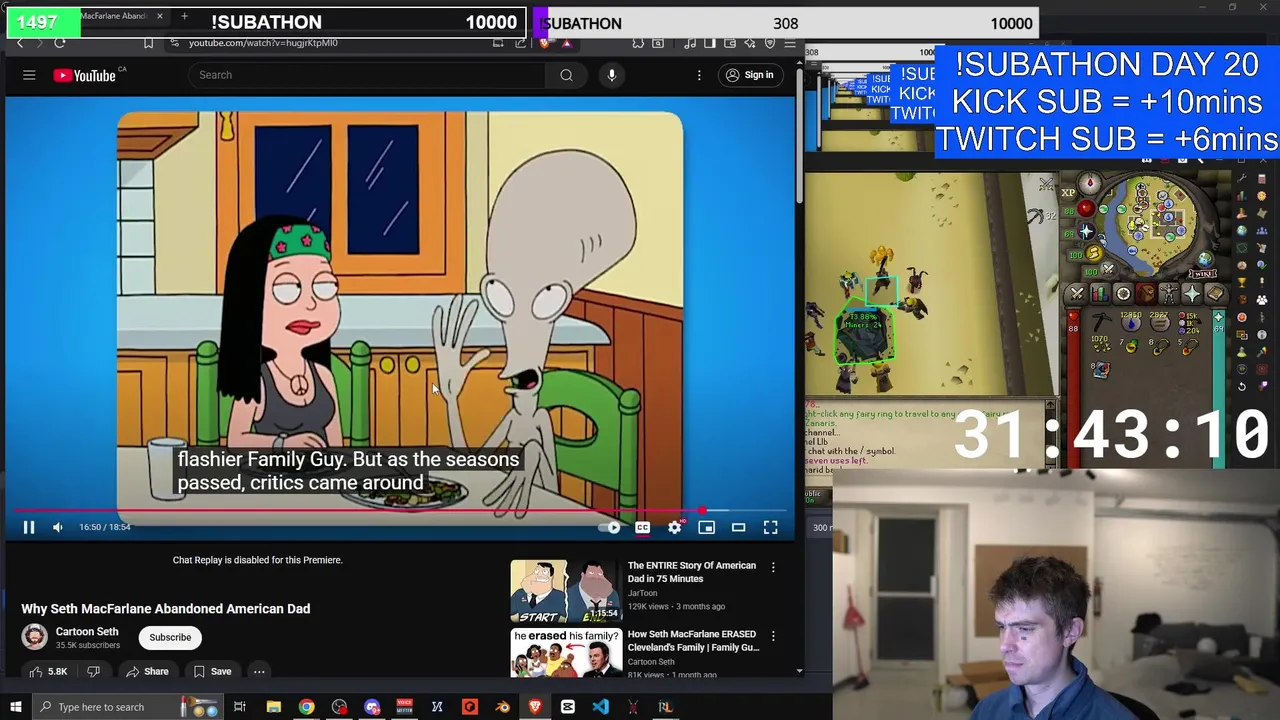The height and width of the screenshot is (720, 1280).
Task: Open the RuneScape Worn Equipment tab
Action: pos(1169,294)
